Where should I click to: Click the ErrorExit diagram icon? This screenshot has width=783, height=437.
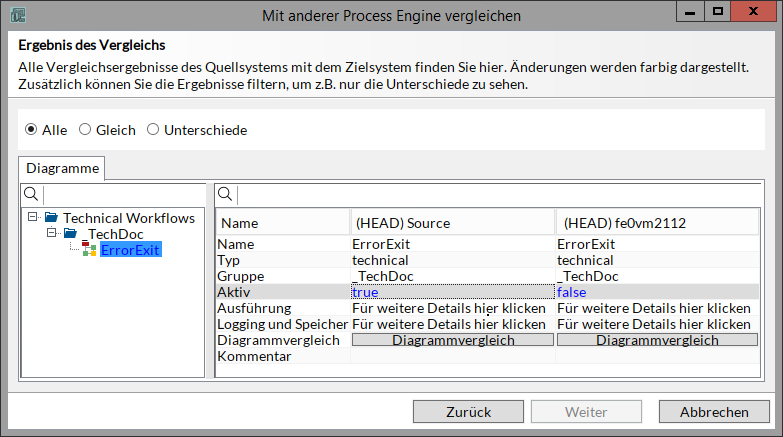click(x=89, y=249)
